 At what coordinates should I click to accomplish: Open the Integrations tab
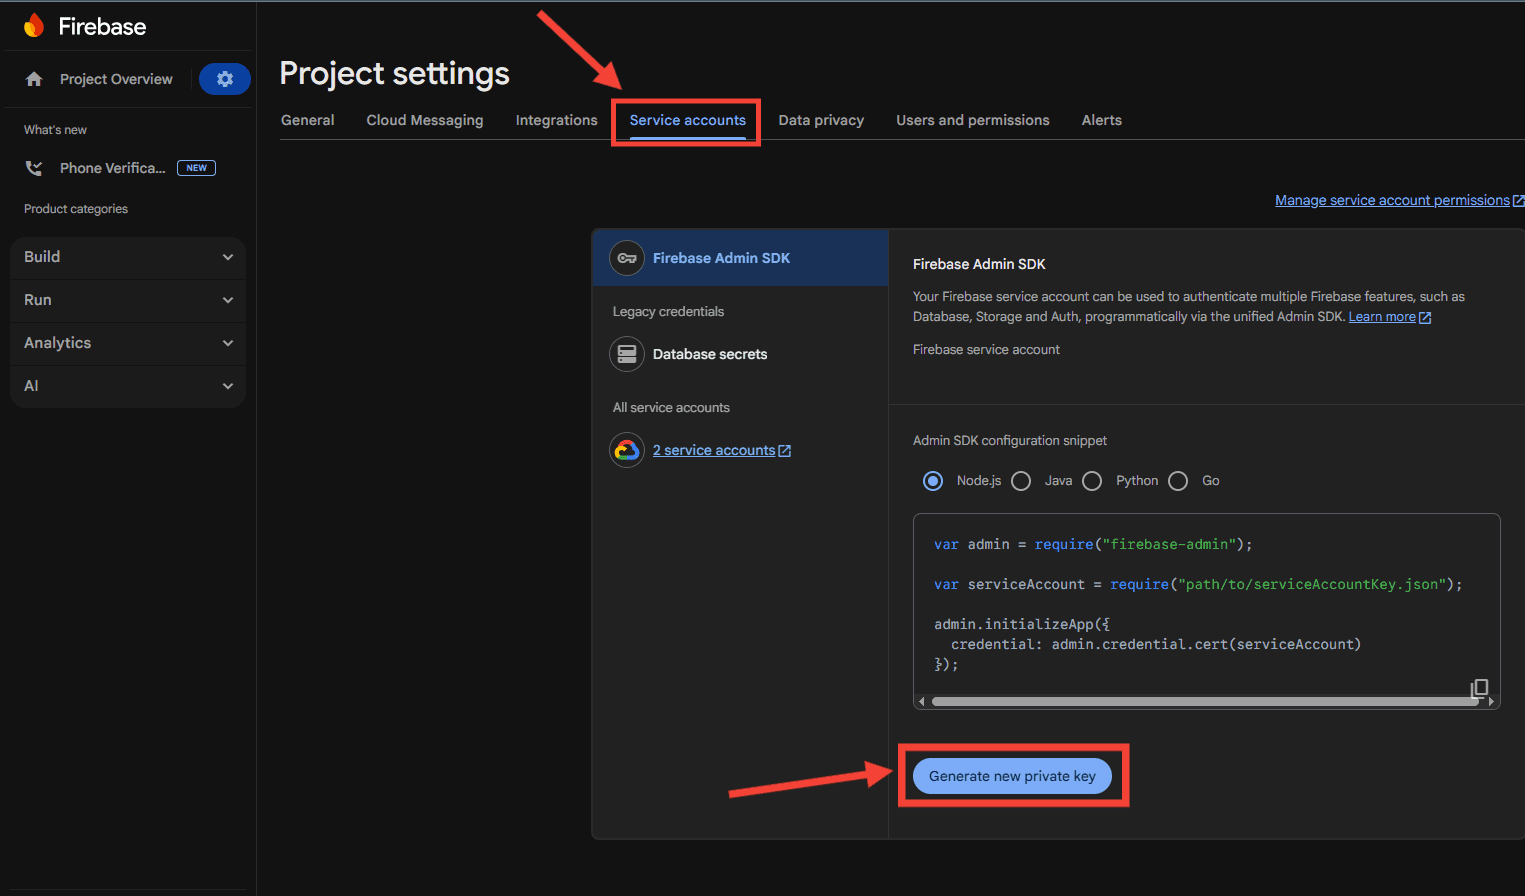[x=556, y=120]
